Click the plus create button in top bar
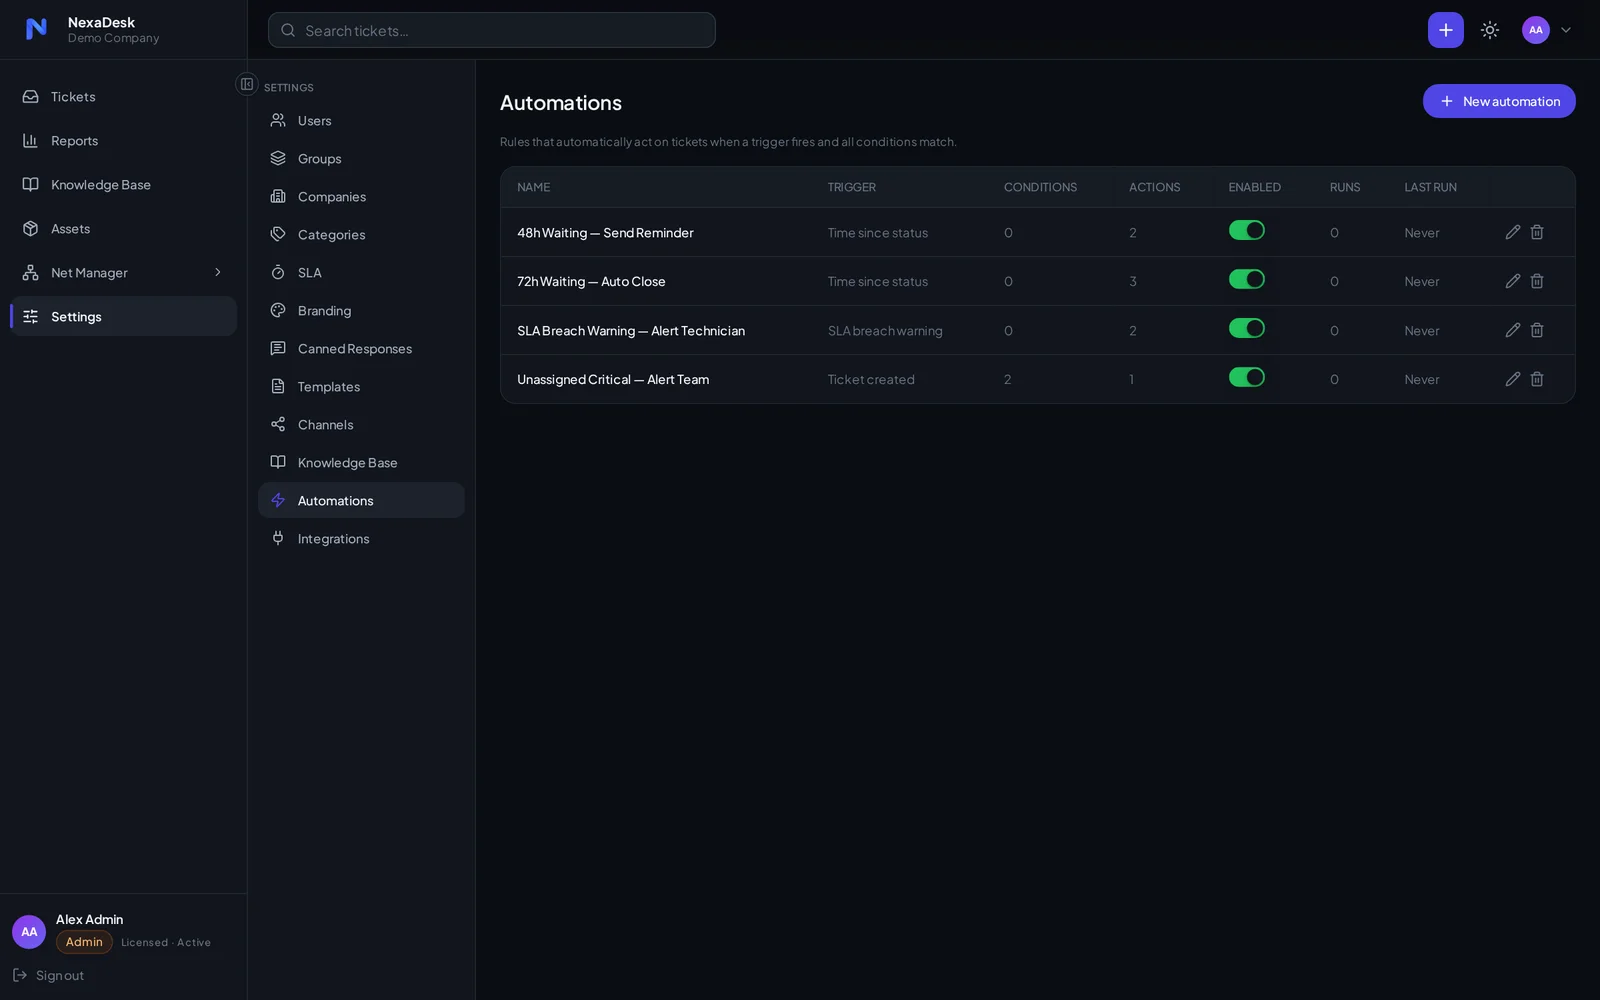 tap(1445, 30)
